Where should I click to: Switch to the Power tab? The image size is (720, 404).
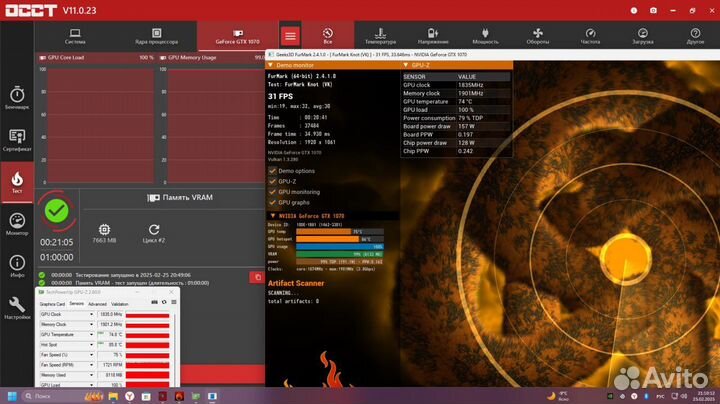pos(485,36)
